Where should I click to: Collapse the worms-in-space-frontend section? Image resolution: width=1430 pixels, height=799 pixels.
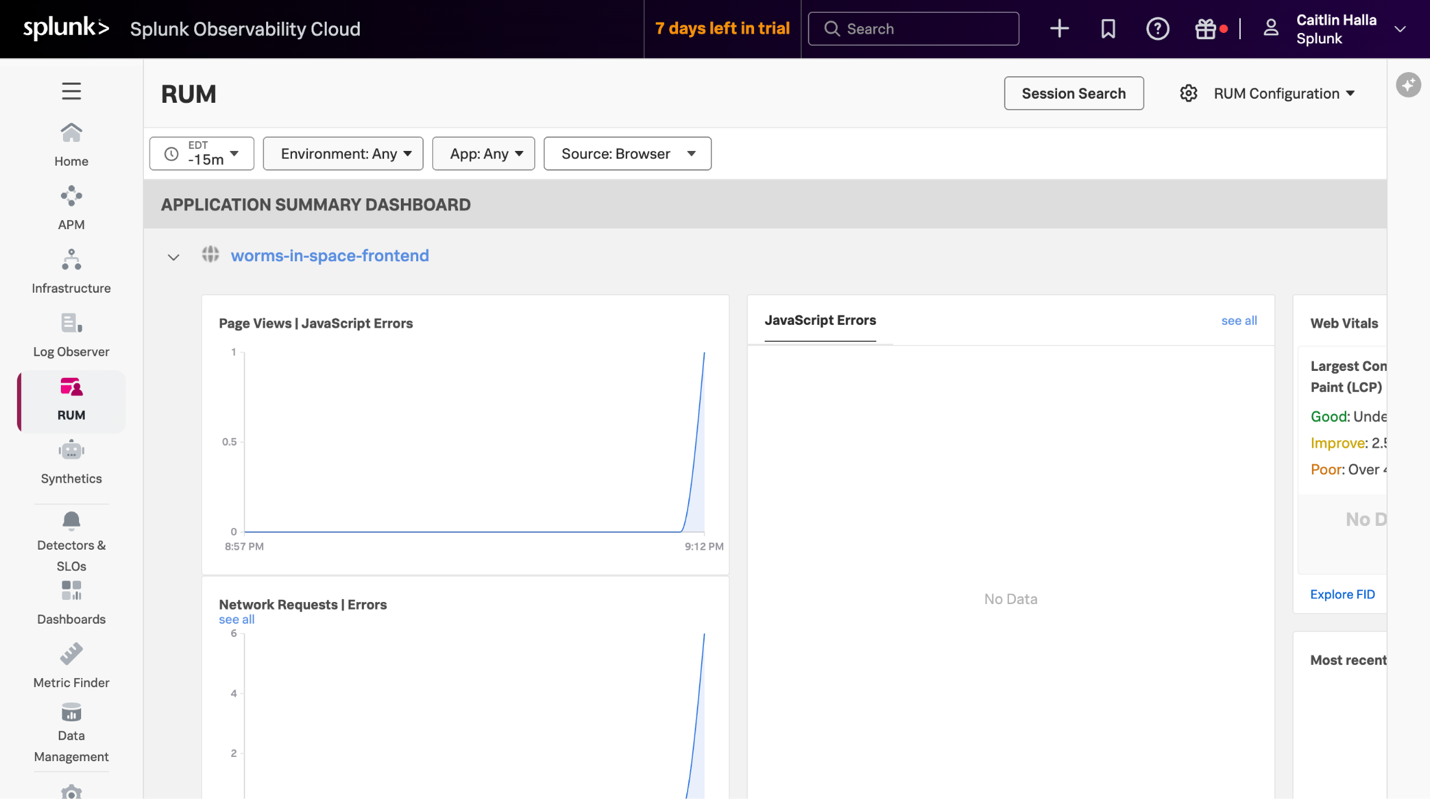[173, 257]
